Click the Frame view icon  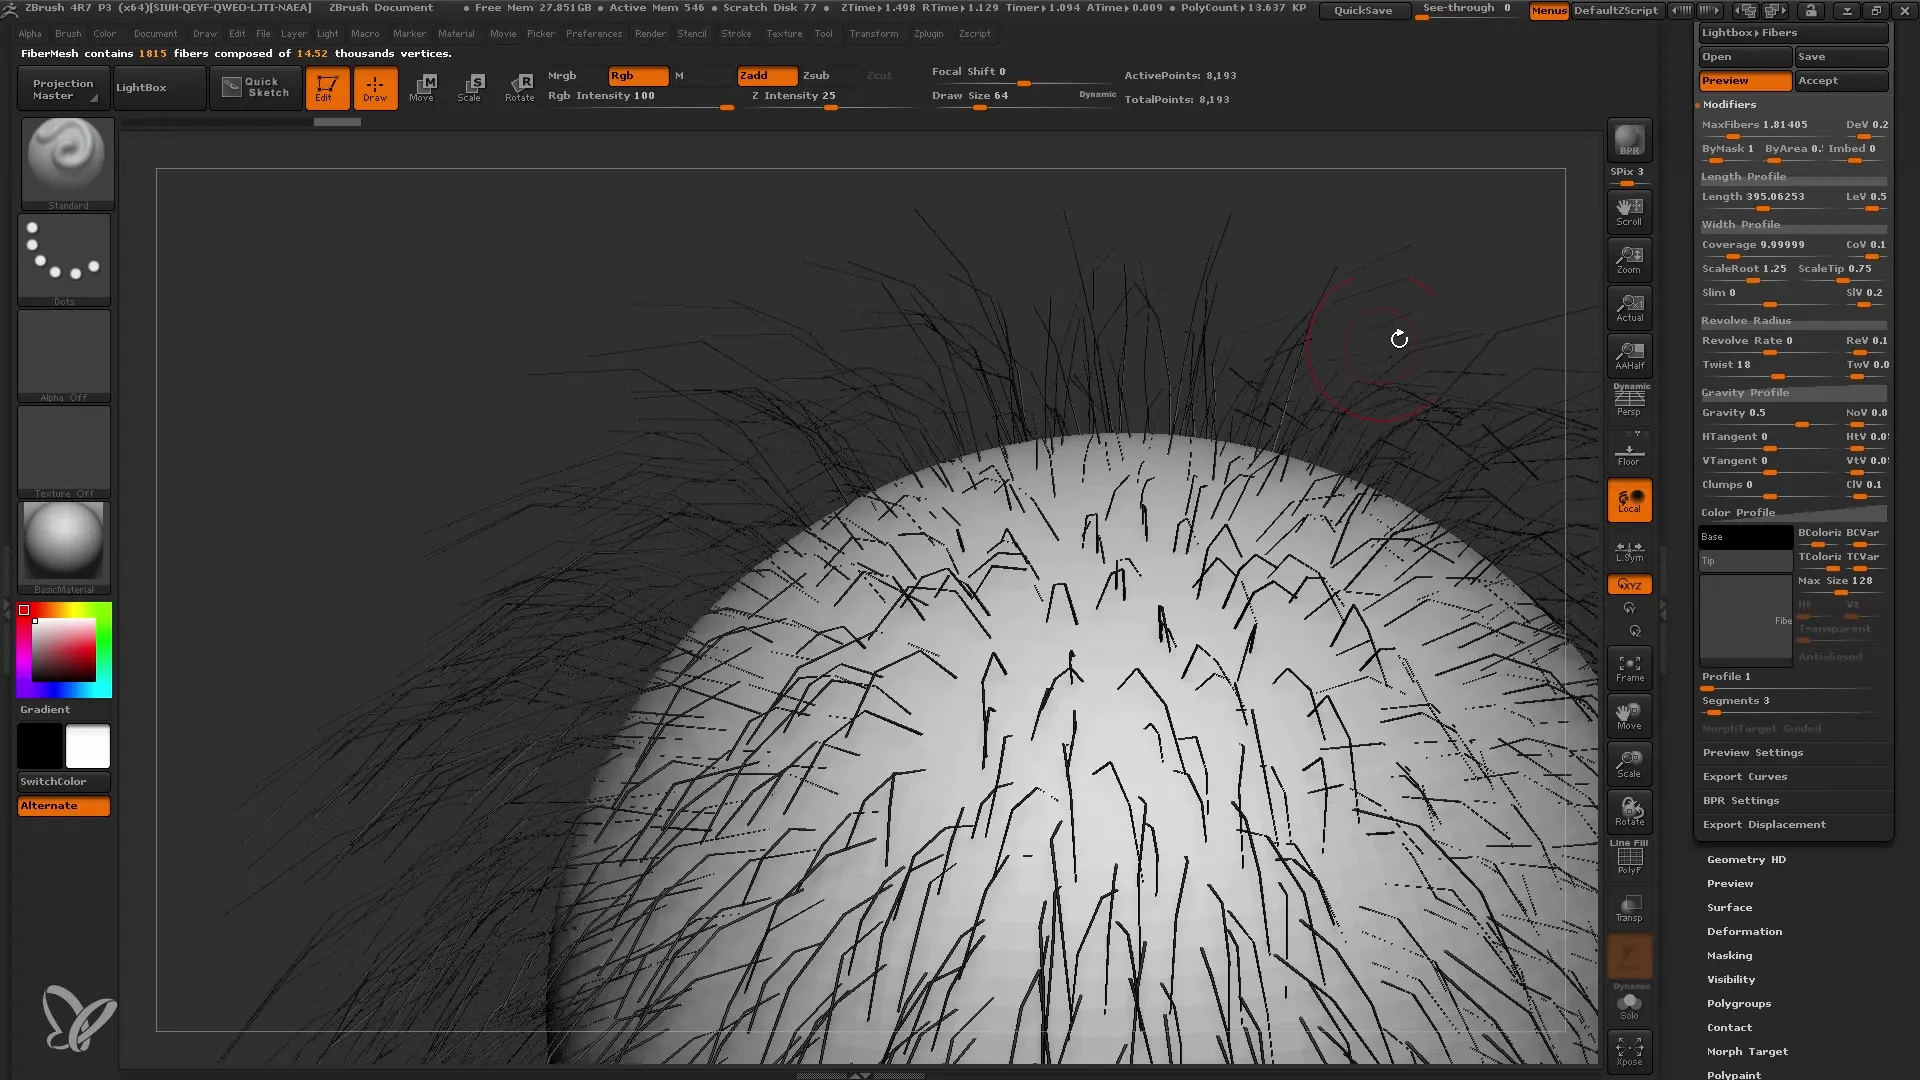pos(1629,667)
